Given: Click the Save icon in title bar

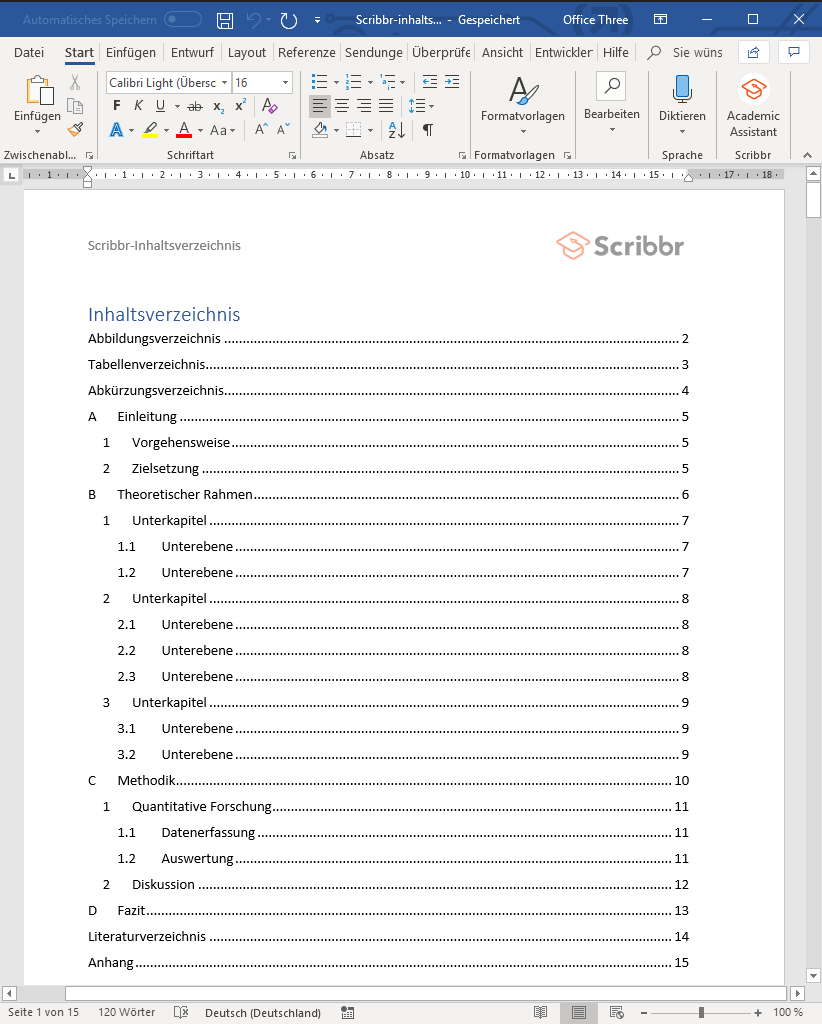Looking at the screenshot, I should 225,20.
